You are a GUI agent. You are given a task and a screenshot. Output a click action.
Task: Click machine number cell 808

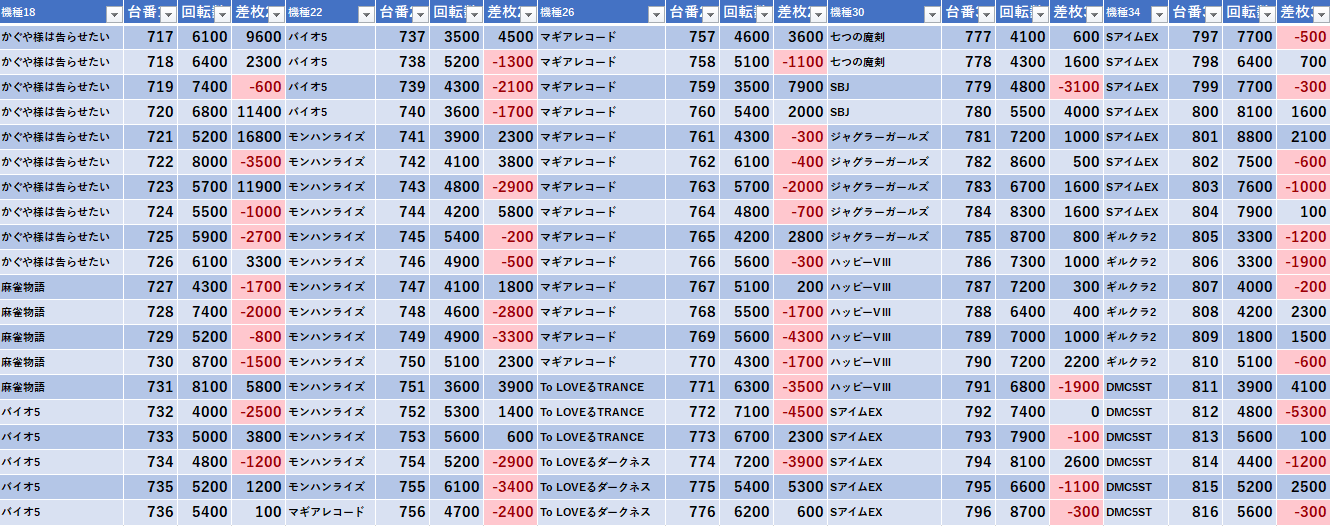[x=1196, y=312]
